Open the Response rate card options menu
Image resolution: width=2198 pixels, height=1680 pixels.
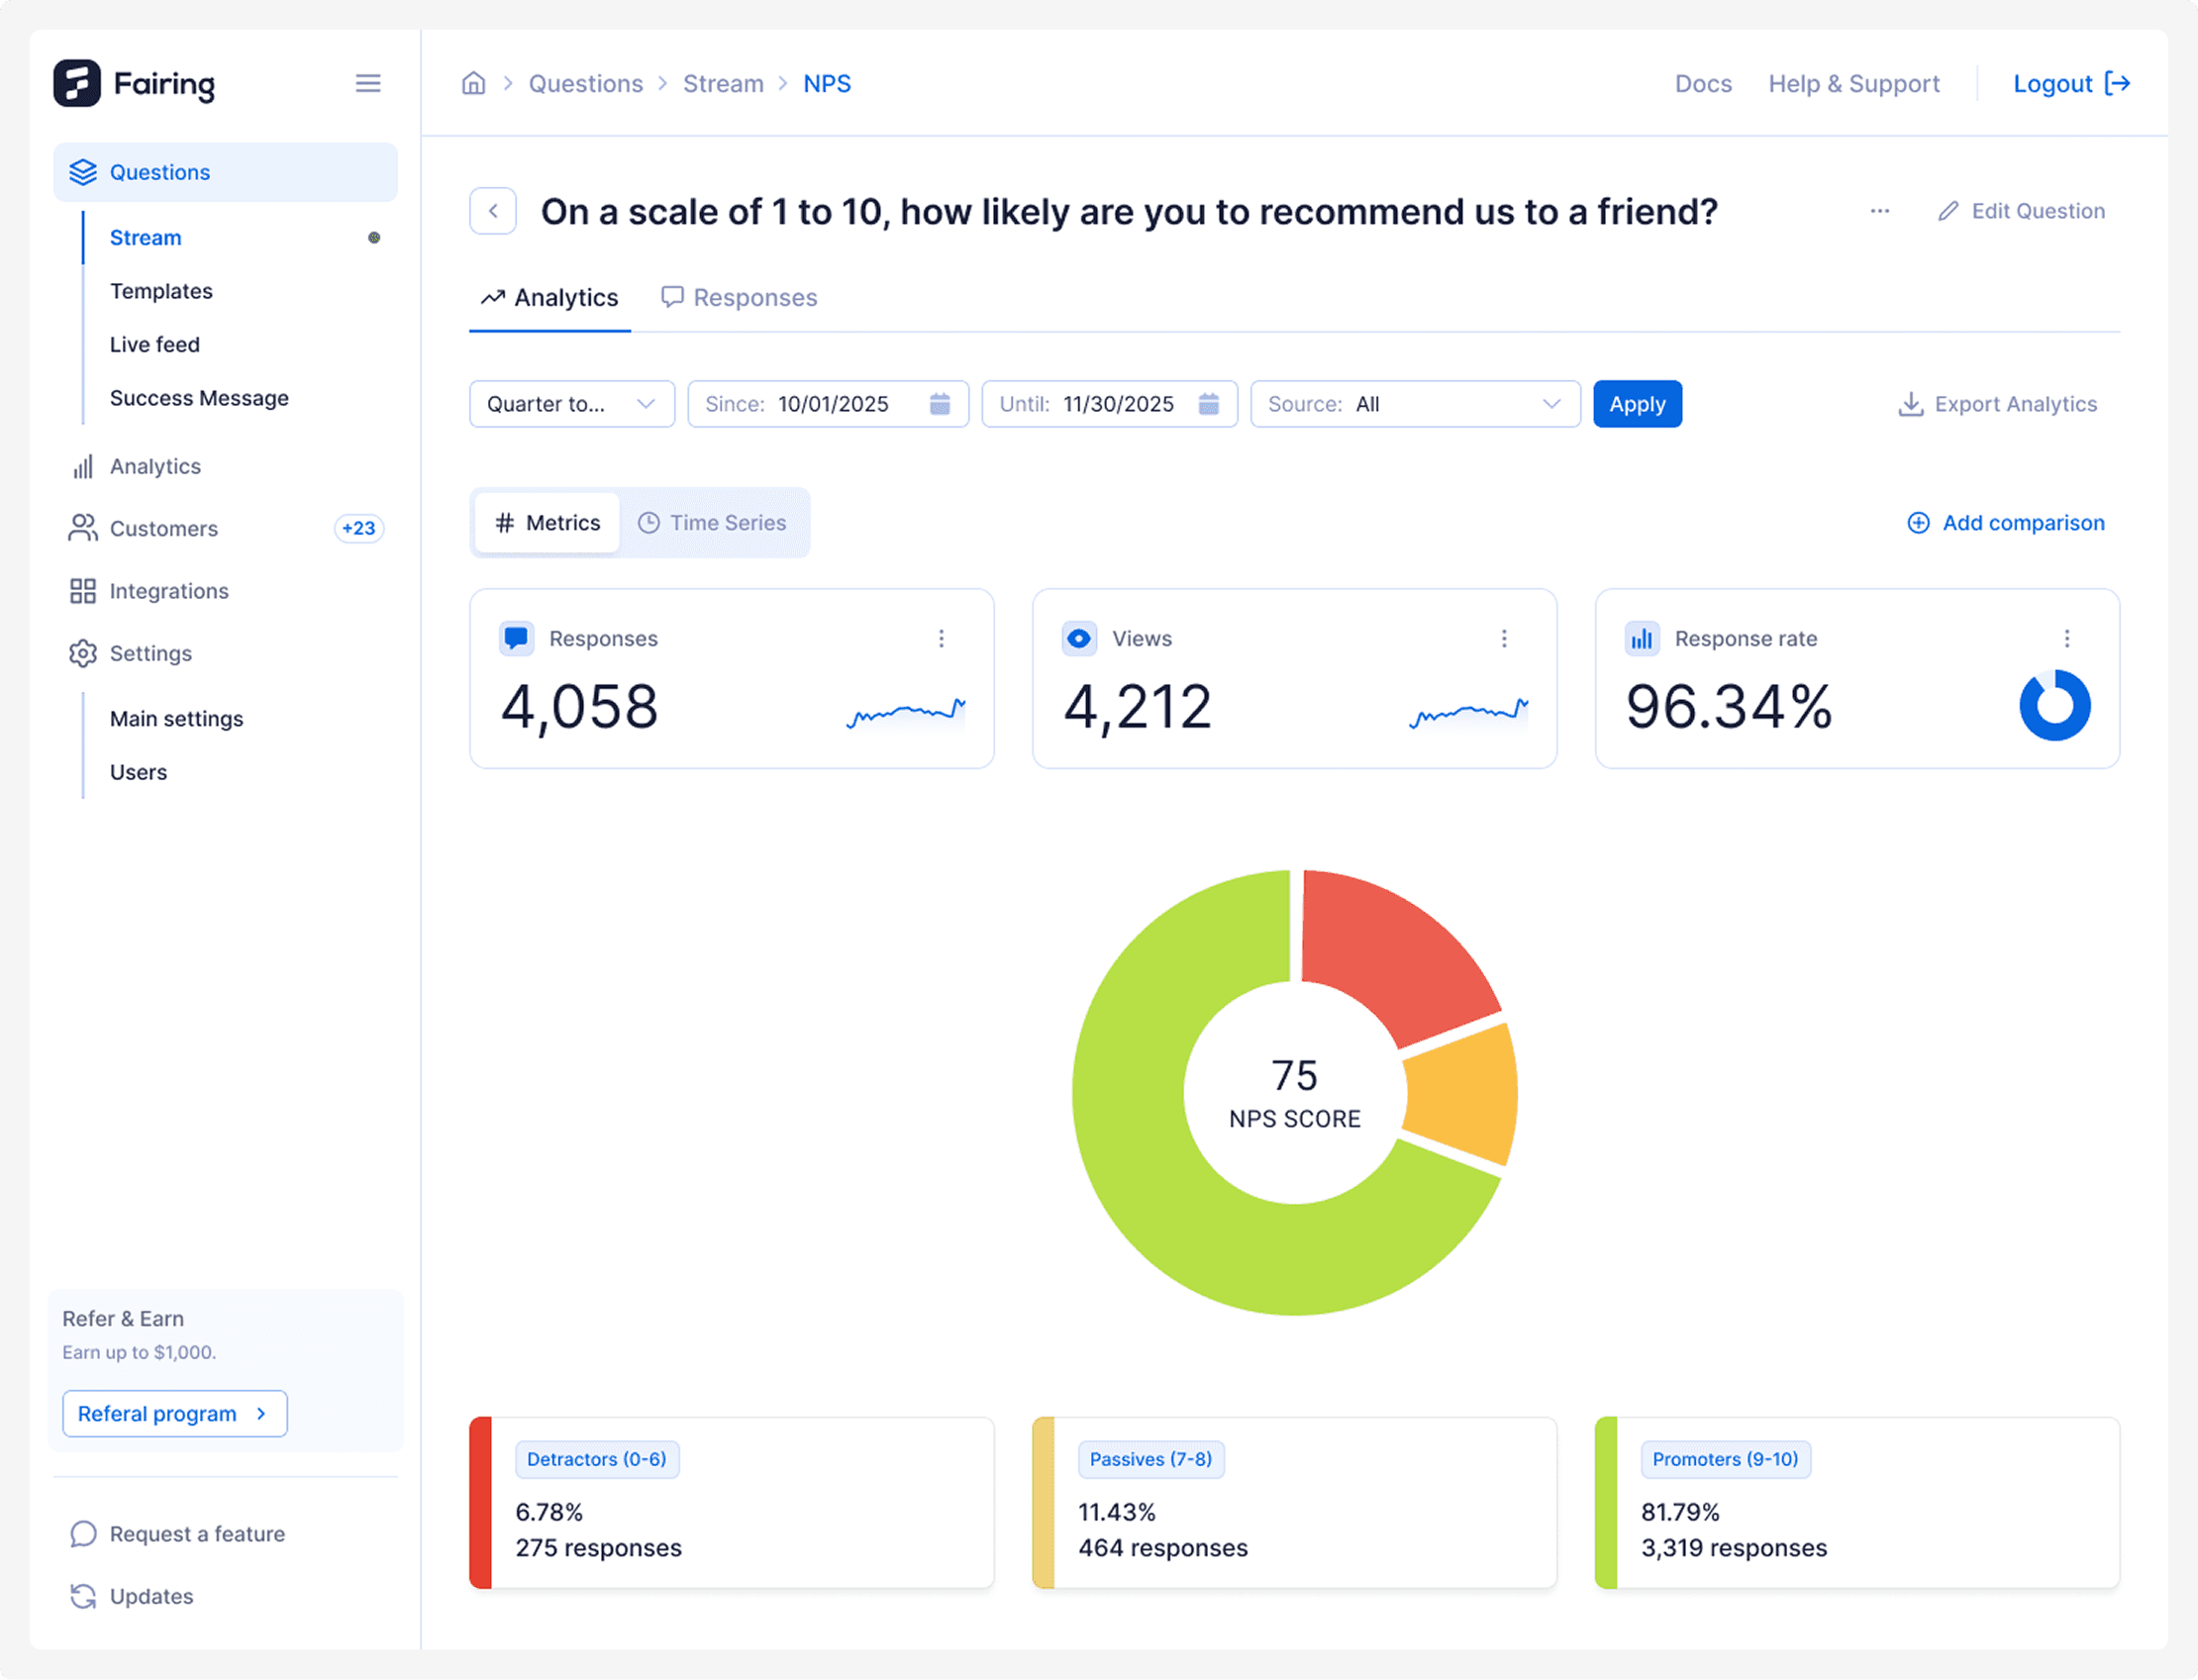pos(2067,638)
